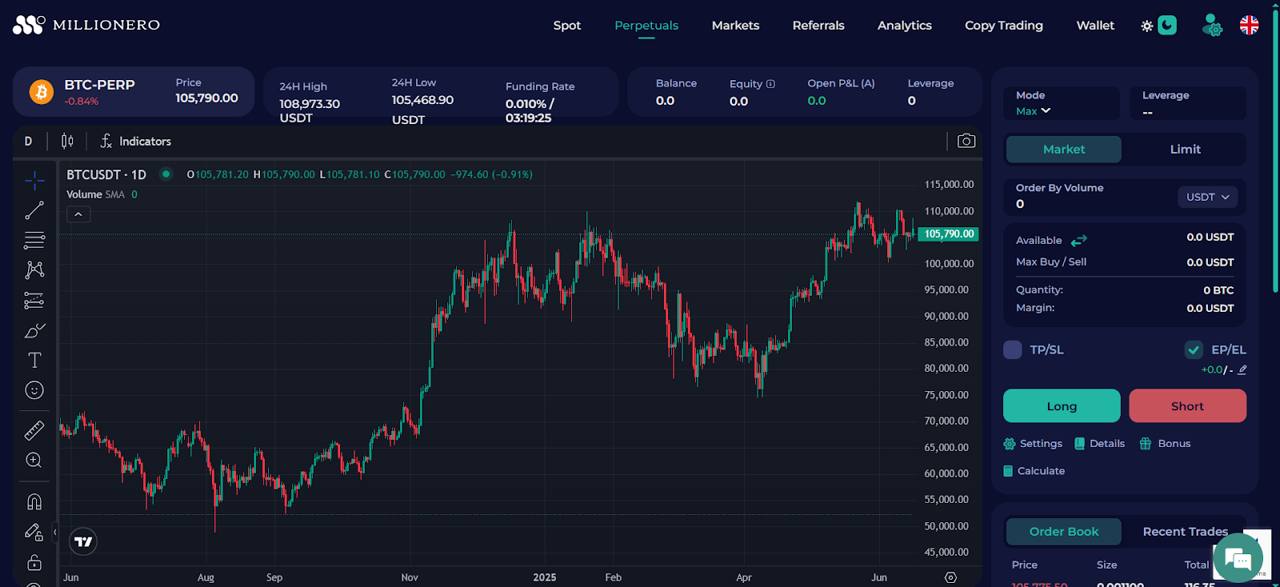
Task: Open the emoji sticker tool
Action: coord(34,390)
